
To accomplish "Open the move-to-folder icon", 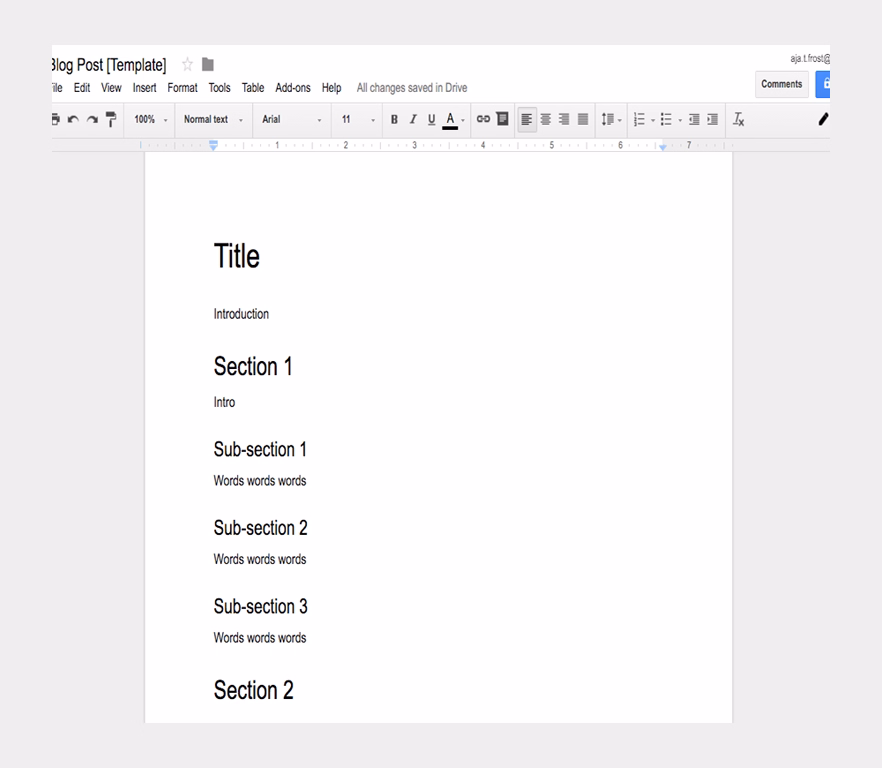I will click(x=208, y=65).
